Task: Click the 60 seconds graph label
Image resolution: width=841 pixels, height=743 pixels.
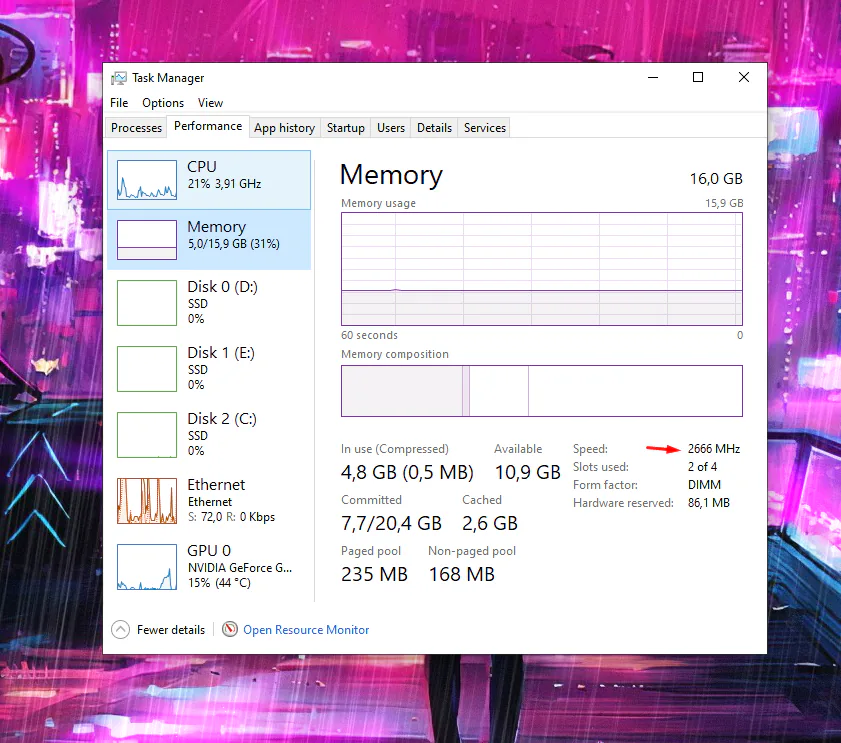Action: click(x=370, y=335)
